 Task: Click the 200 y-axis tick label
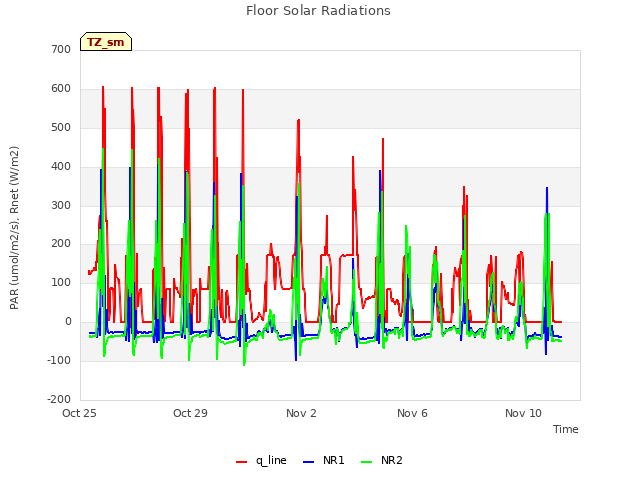pyautogui.click(x=61, y=244)
